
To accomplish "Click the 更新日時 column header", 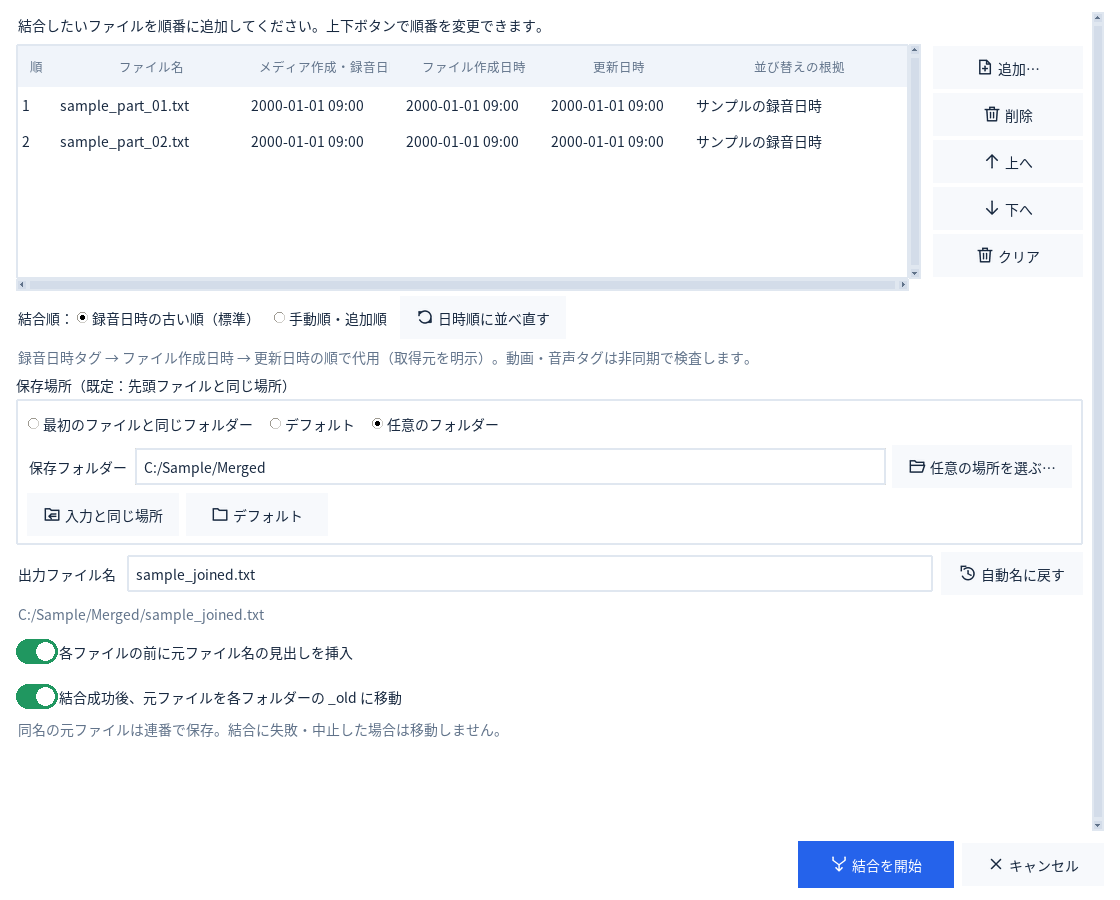I will click(x=619, y=67).
